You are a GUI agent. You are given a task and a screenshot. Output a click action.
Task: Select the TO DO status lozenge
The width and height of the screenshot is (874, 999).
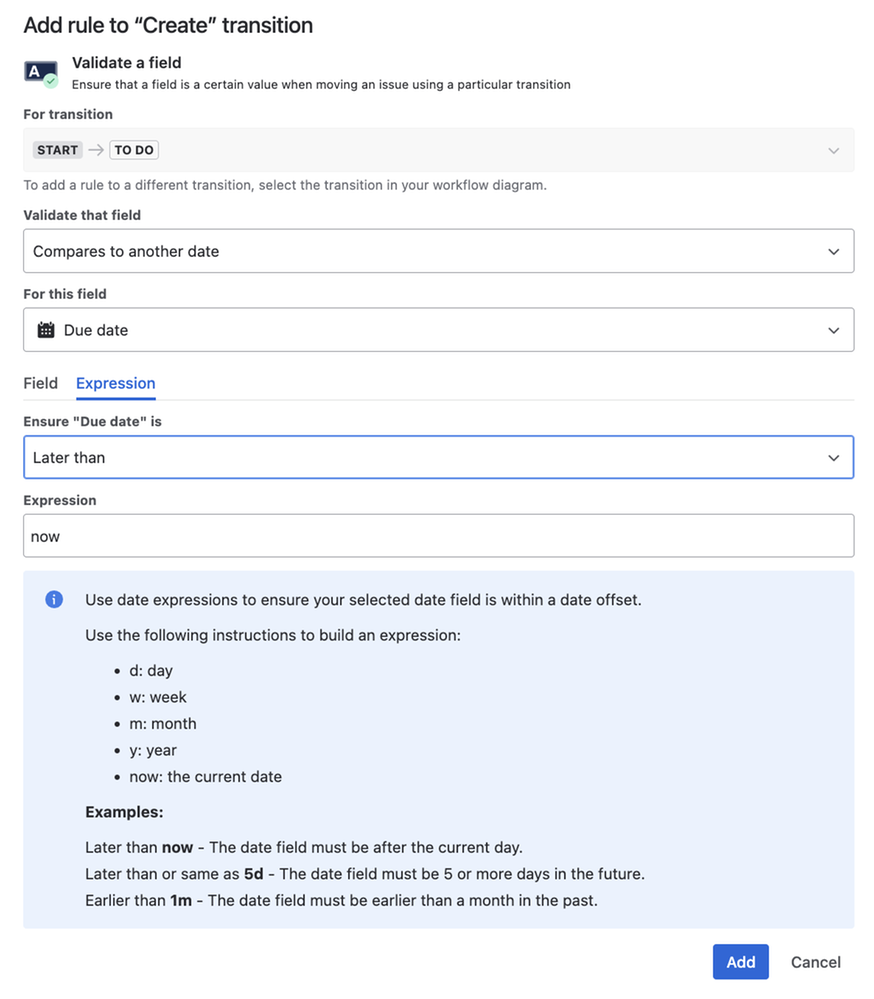[x=134, y=150]
